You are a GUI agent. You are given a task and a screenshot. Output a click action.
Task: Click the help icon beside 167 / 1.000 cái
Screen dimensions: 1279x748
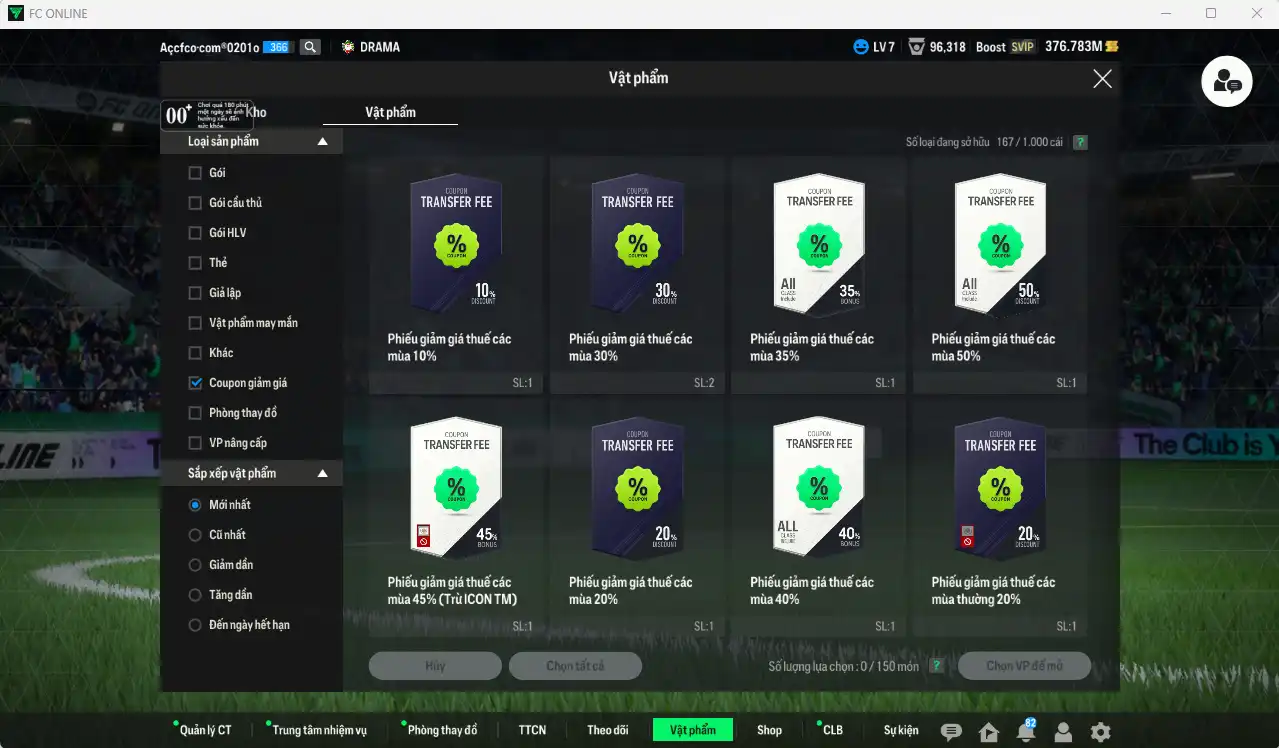1080,143
